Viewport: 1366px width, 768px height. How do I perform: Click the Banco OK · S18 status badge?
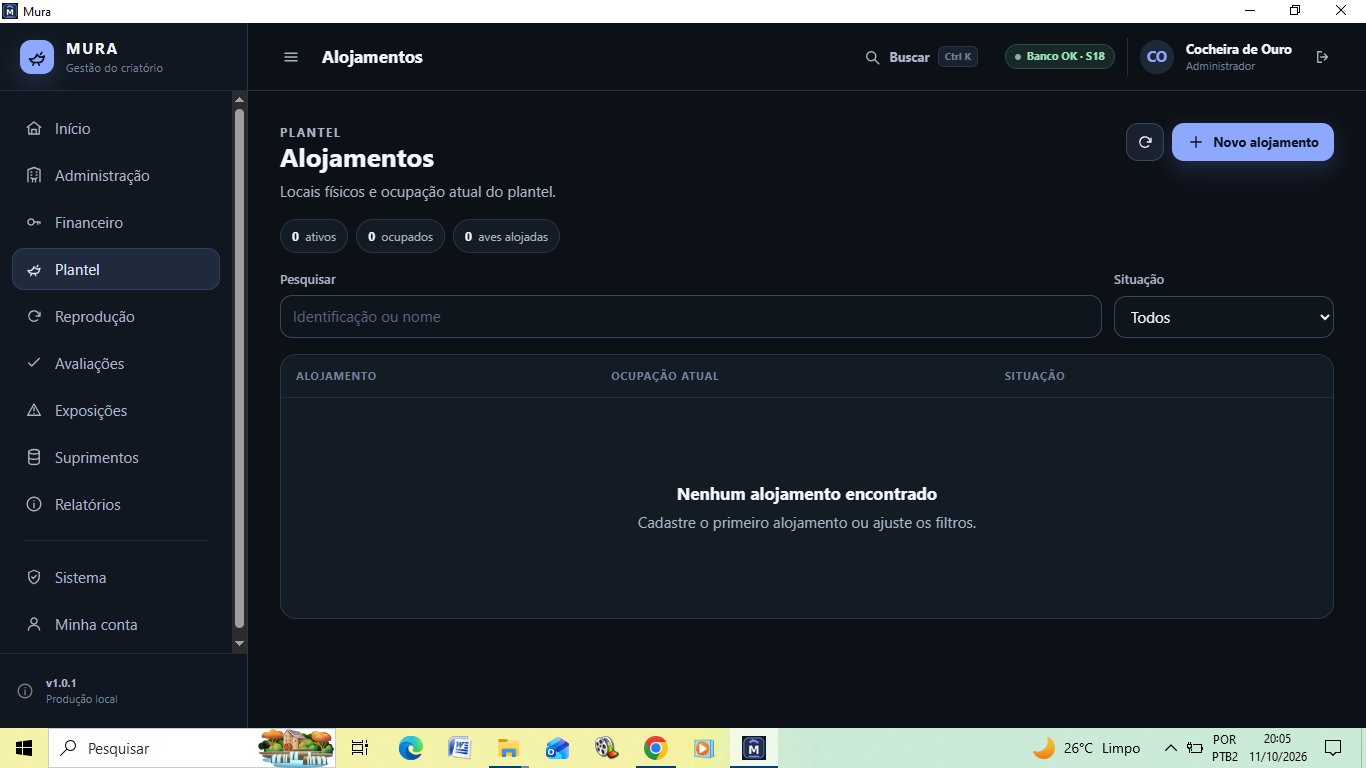[1060, 56]
